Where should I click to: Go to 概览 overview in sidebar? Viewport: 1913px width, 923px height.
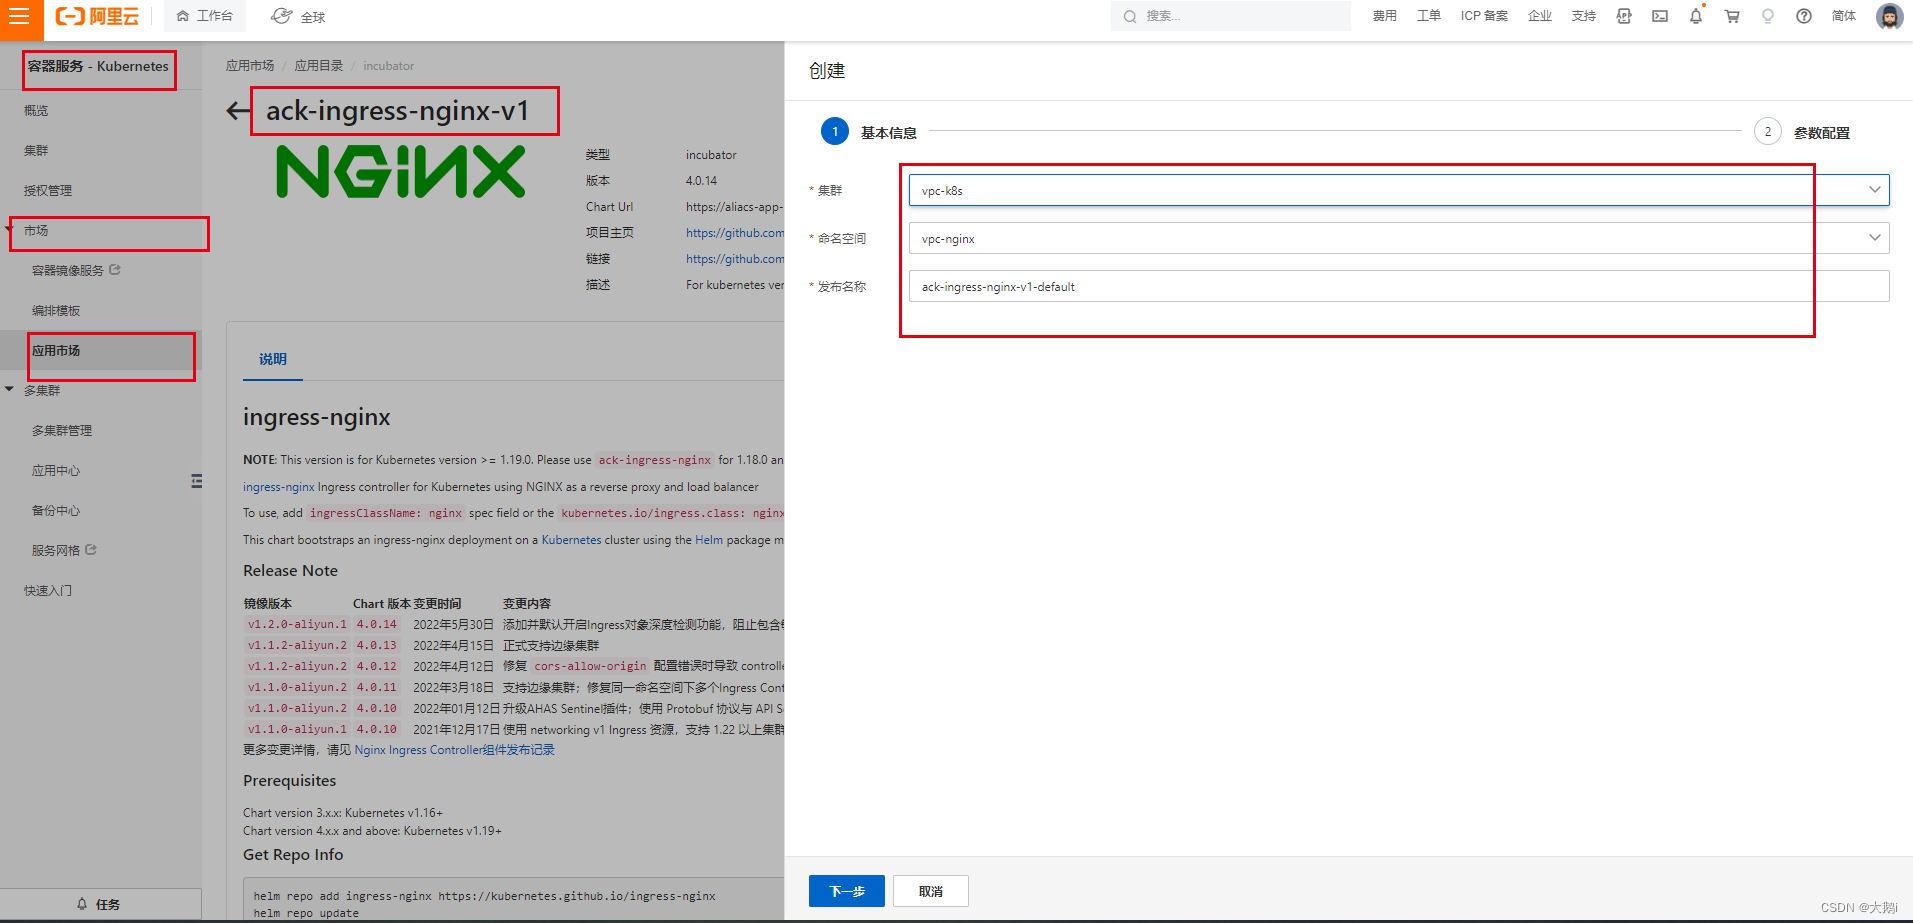pos(36,111)
